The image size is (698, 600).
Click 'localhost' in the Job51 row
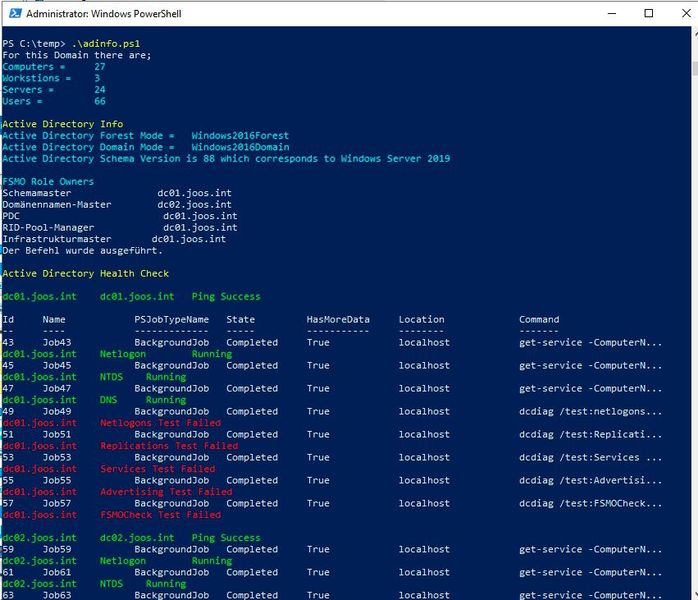click(424, 435)
